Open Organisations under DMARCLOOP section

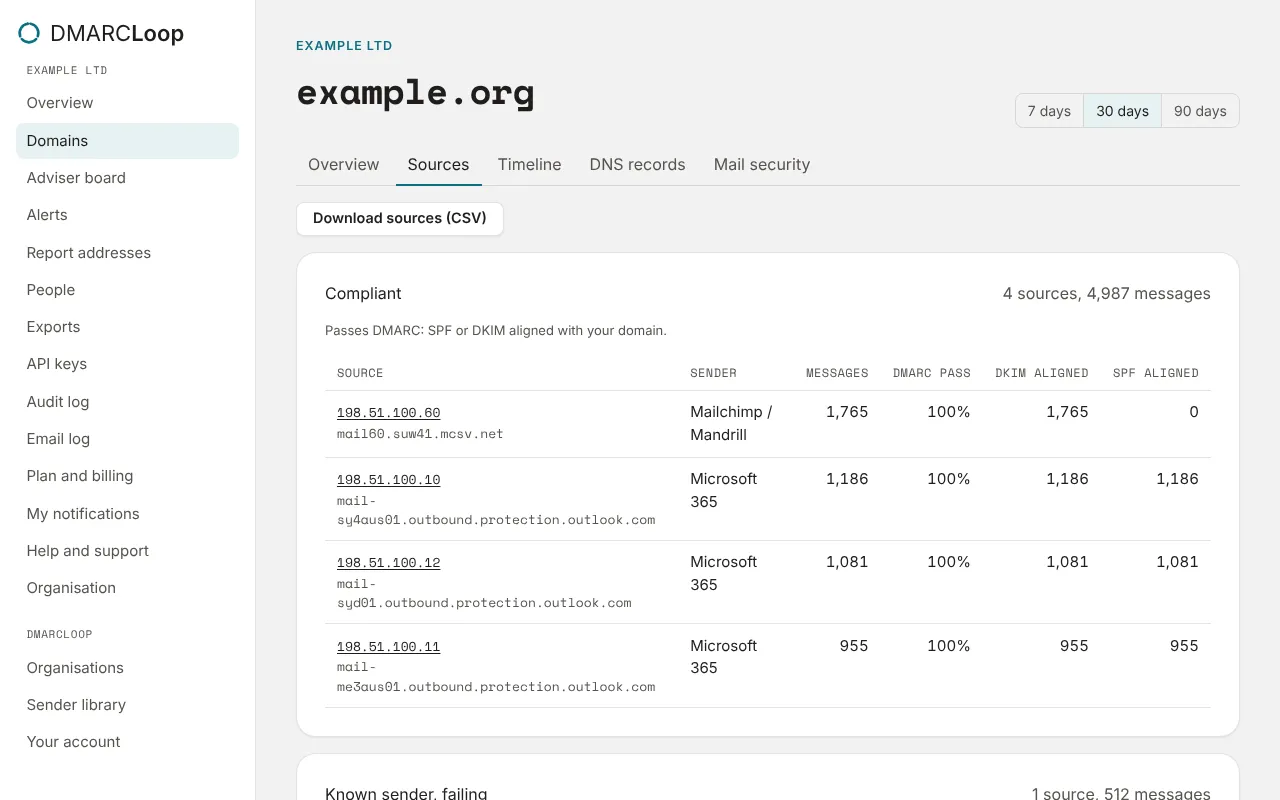(x=127, y=668)
